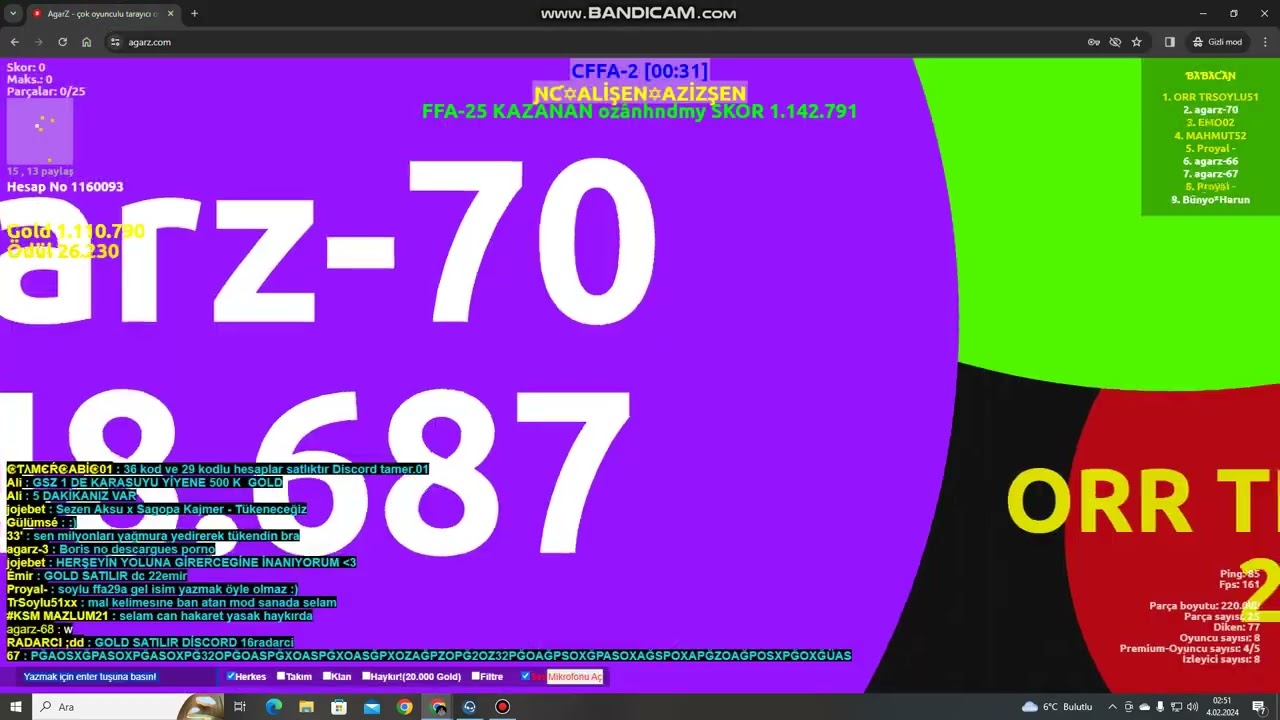Open the first Chrome icon in taskbar
The image size is (1280, 720).
404,707
